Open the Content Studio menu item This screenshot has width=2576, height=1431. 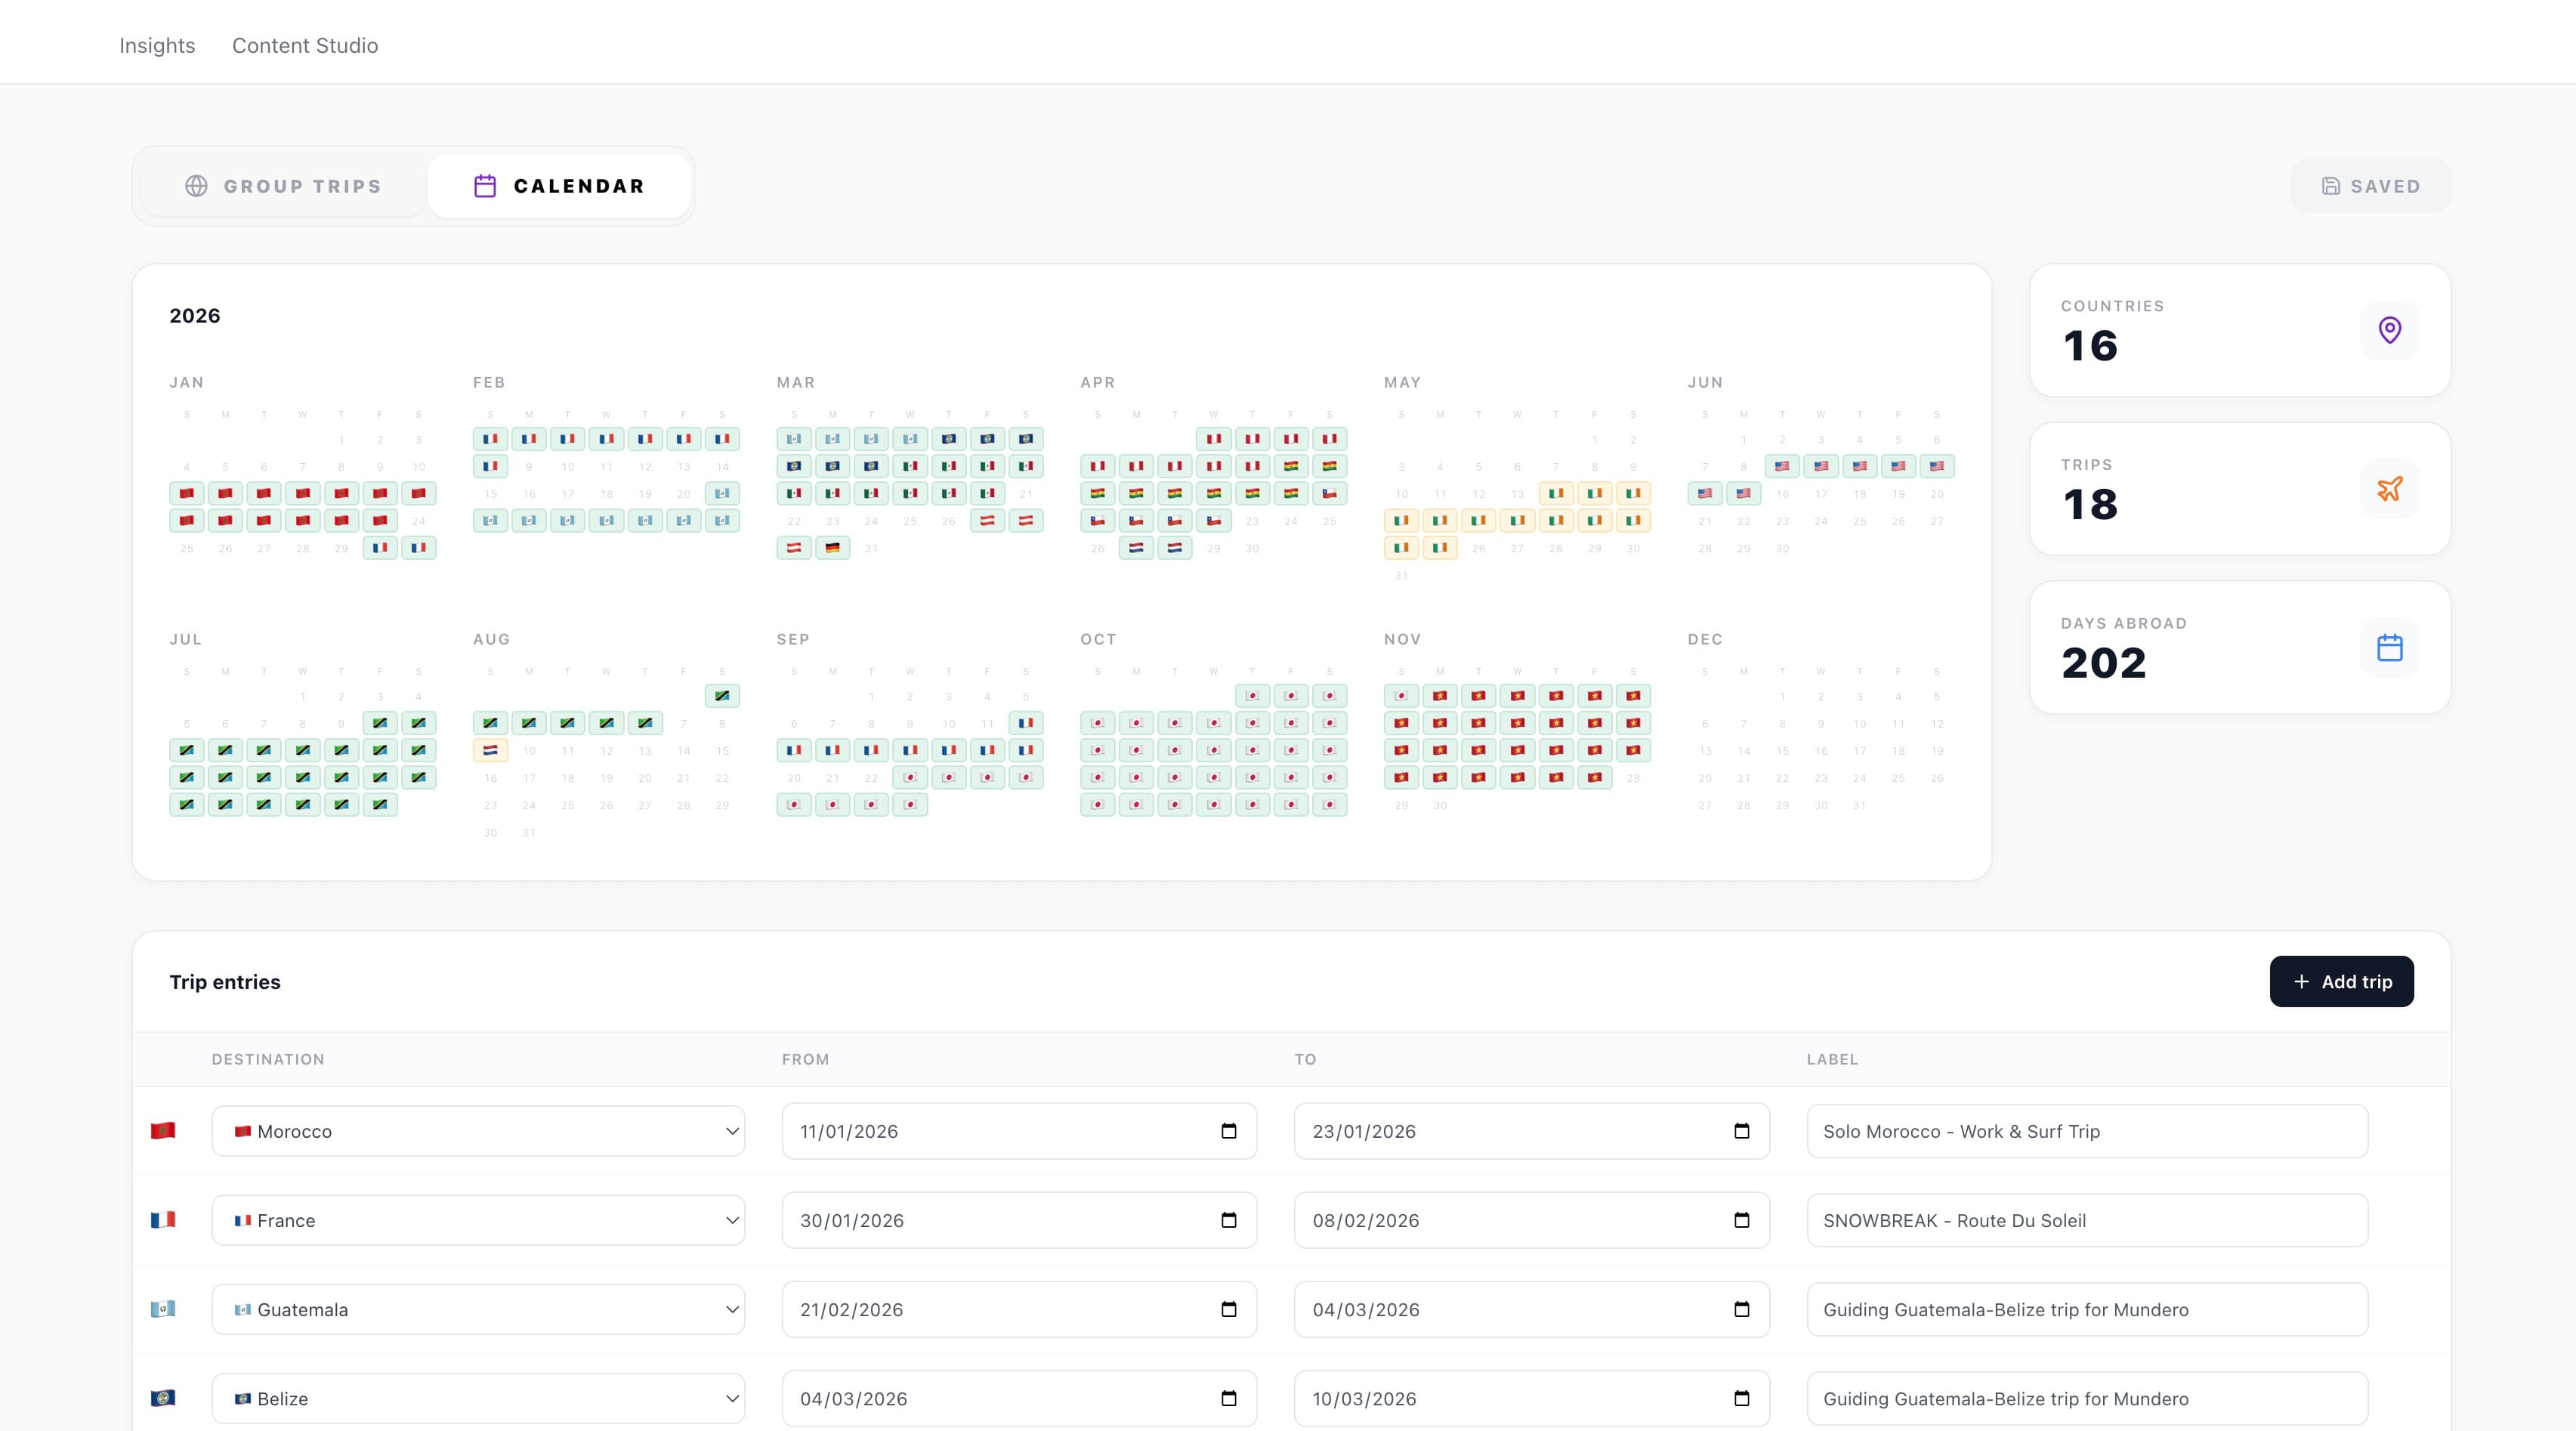point(305,45)
